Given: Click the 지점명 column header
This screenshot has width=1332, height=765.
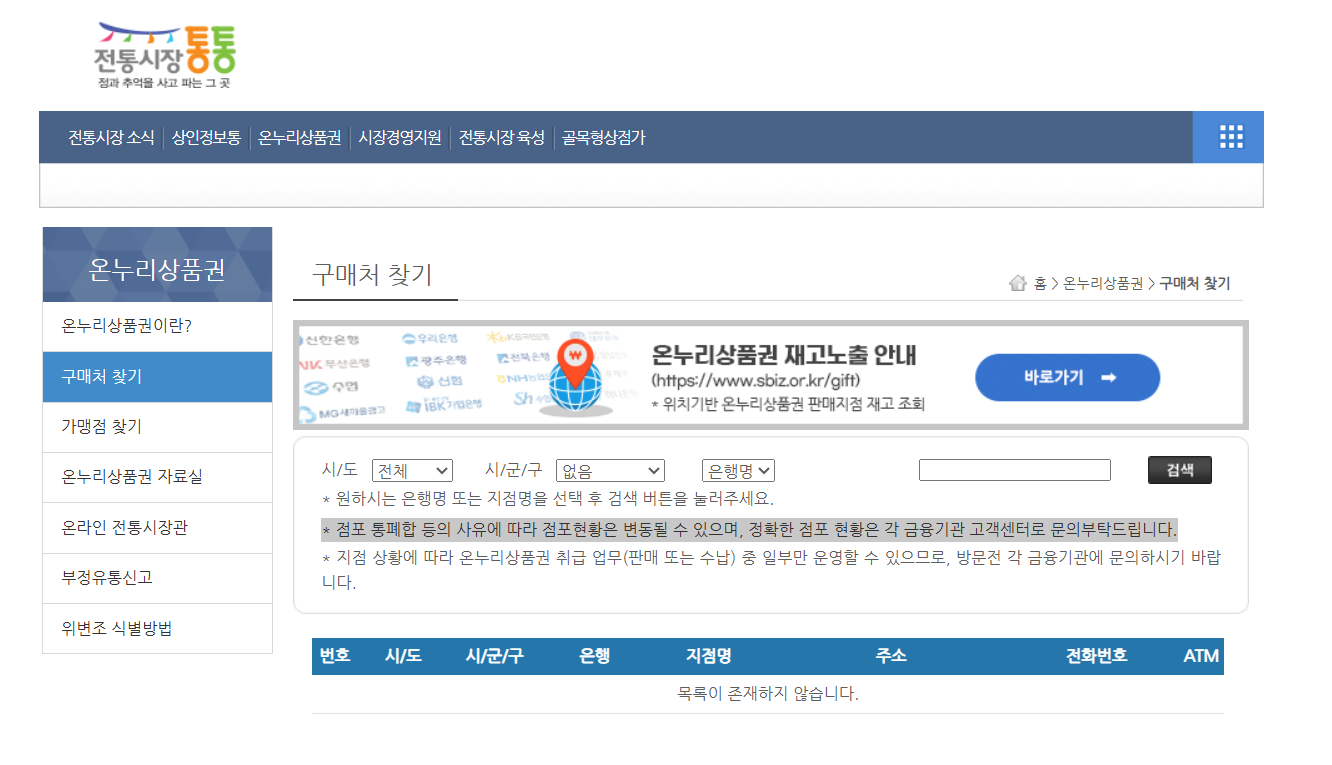Looking at the screenshot, I should click(709, 656).
